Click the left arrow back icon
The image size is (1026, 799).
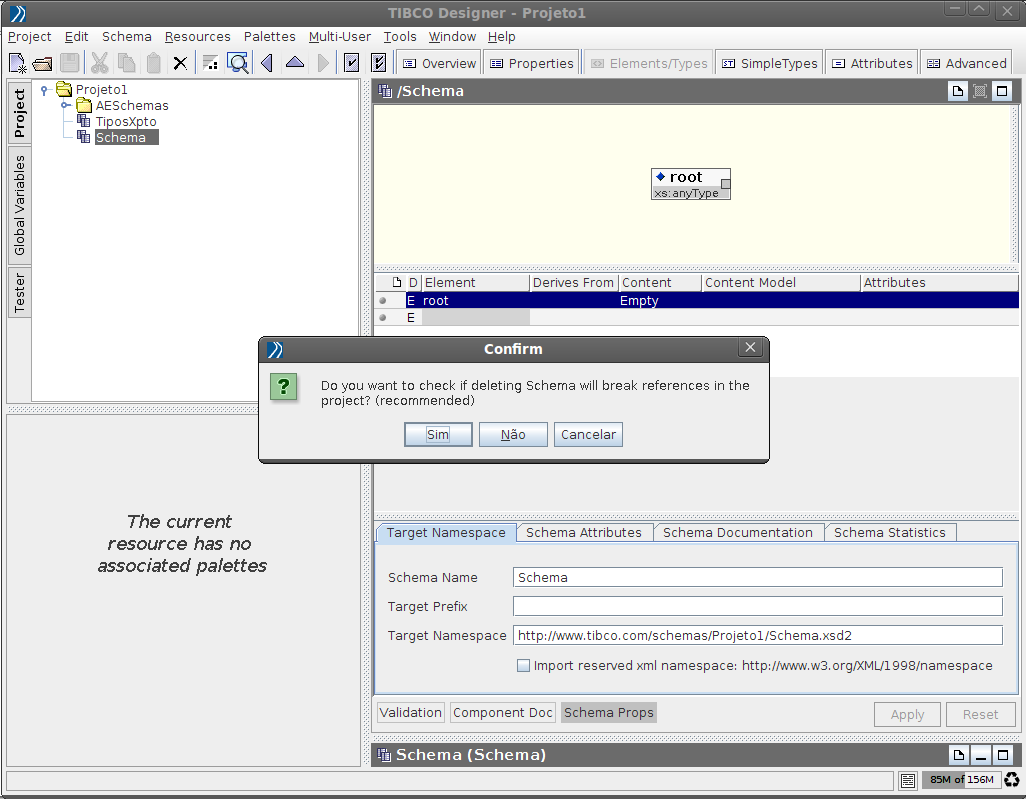pyautogui.click(x=267, y=63)
